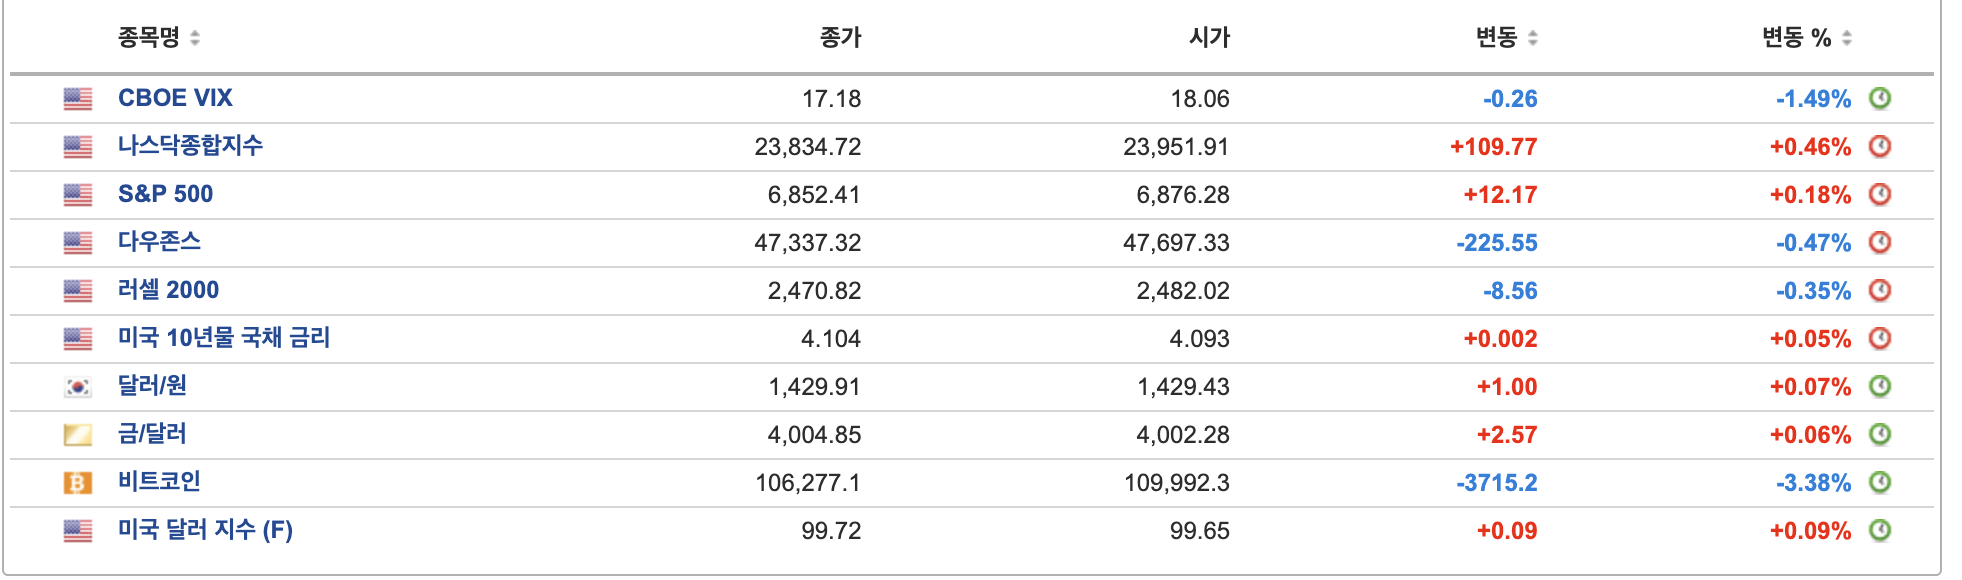This screenshot has width=1962, height=580.
Task: Click the 시가 column header
Action: point(1209,38)
